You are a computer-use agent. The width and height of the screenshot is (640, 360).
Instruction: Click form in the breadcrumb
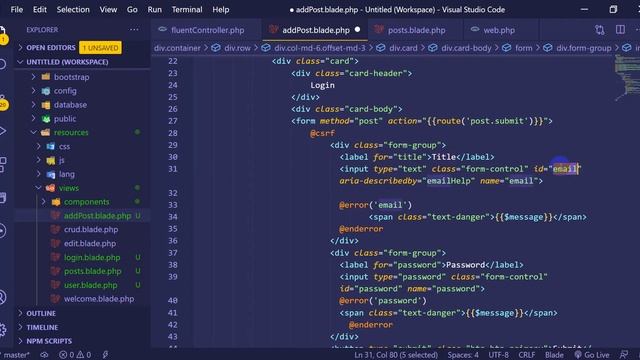[x=523, y=48]
